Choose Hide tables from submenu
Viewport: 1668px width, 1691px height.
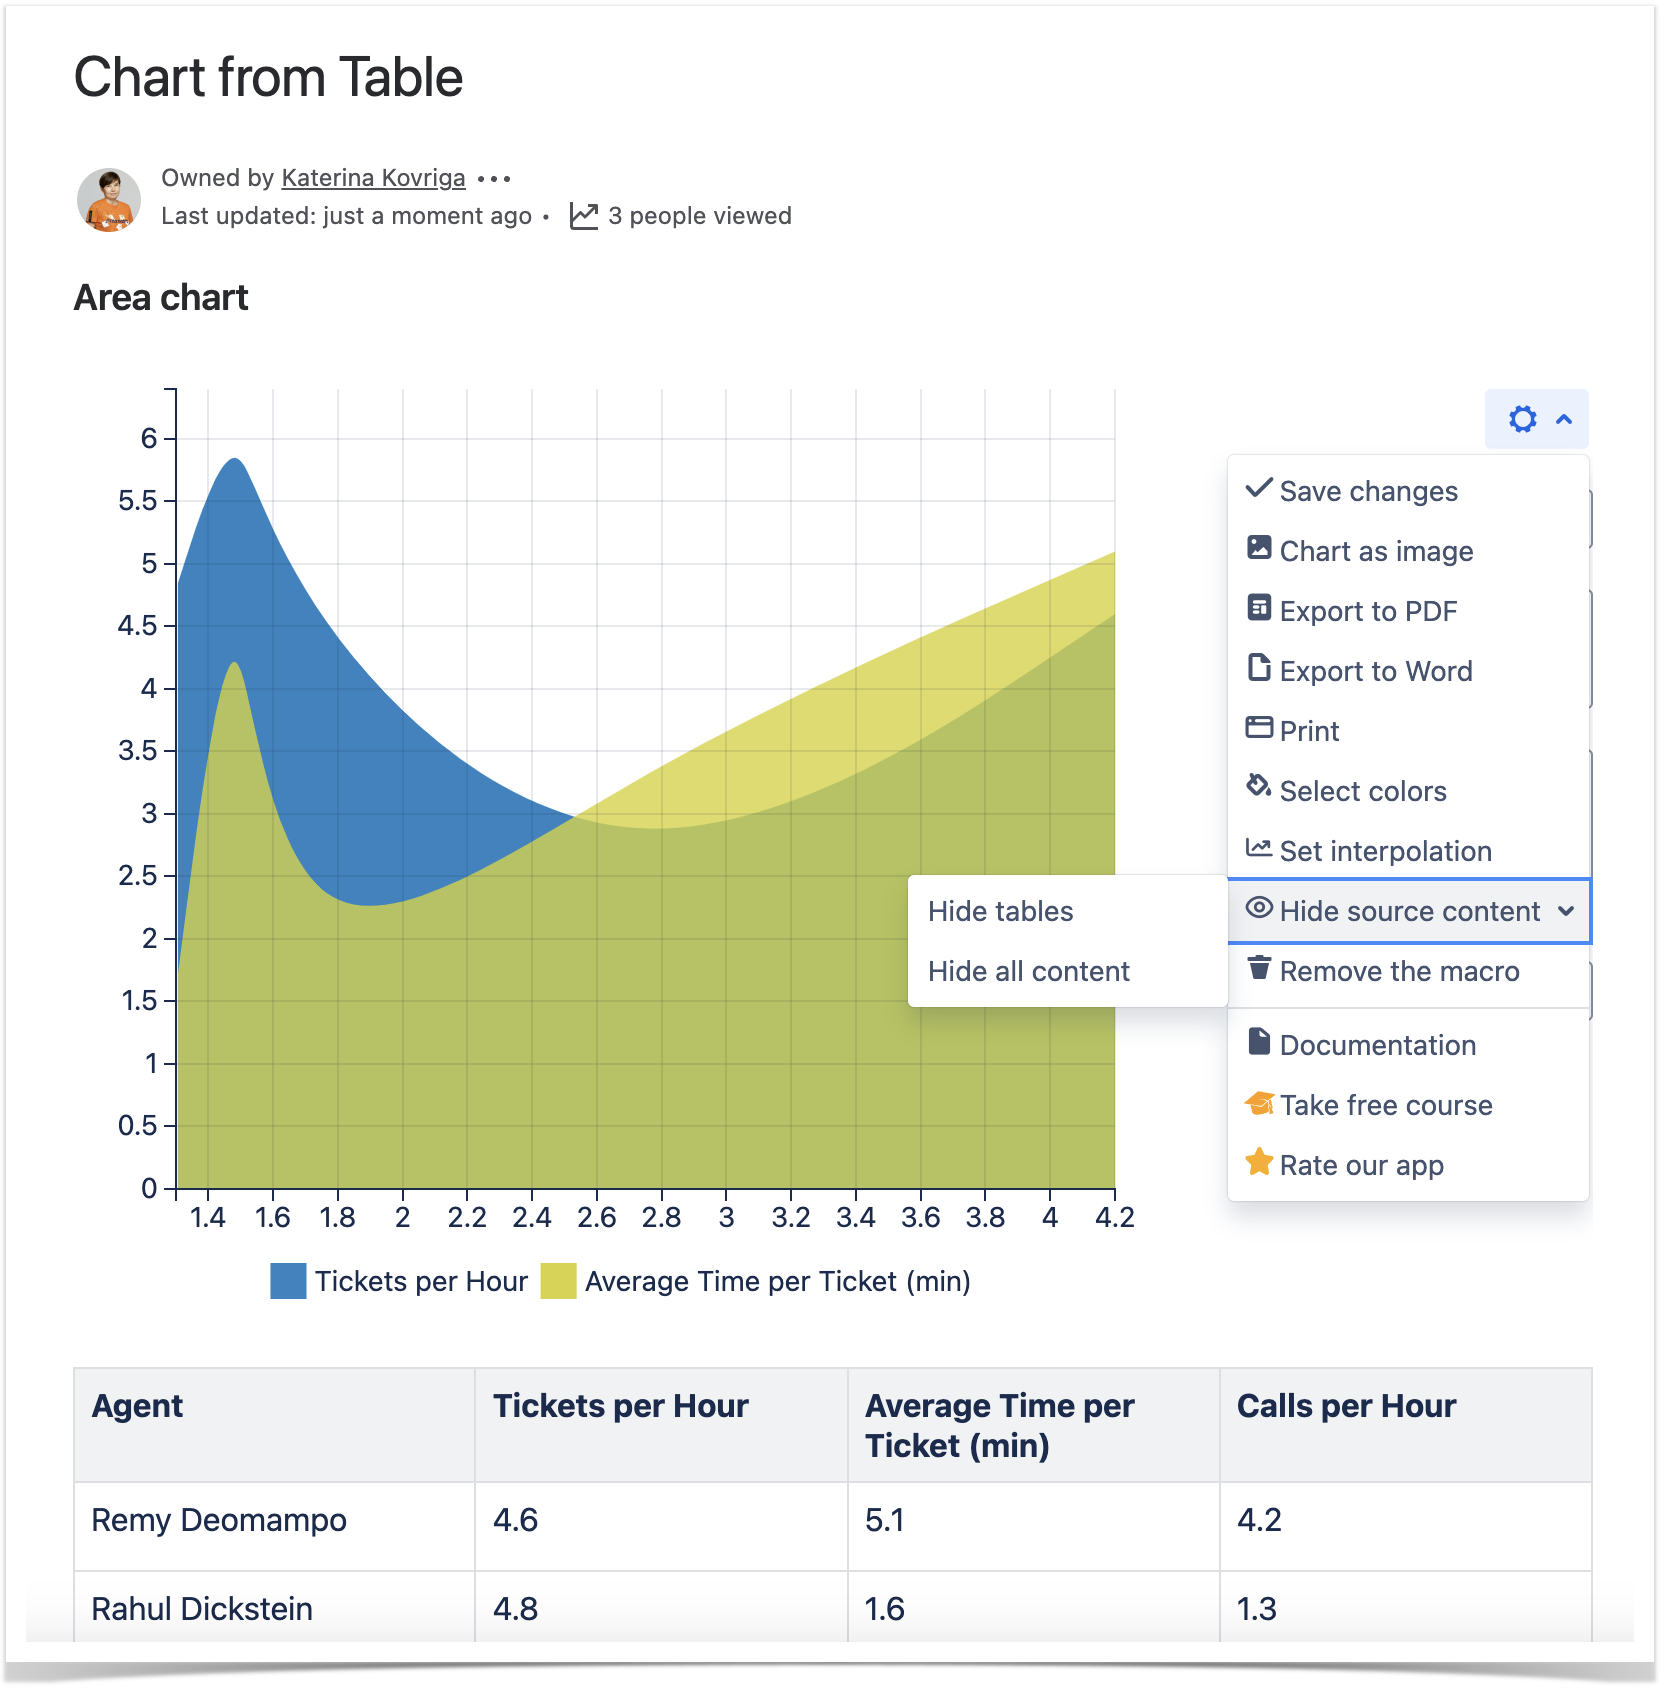point(1000,911)
